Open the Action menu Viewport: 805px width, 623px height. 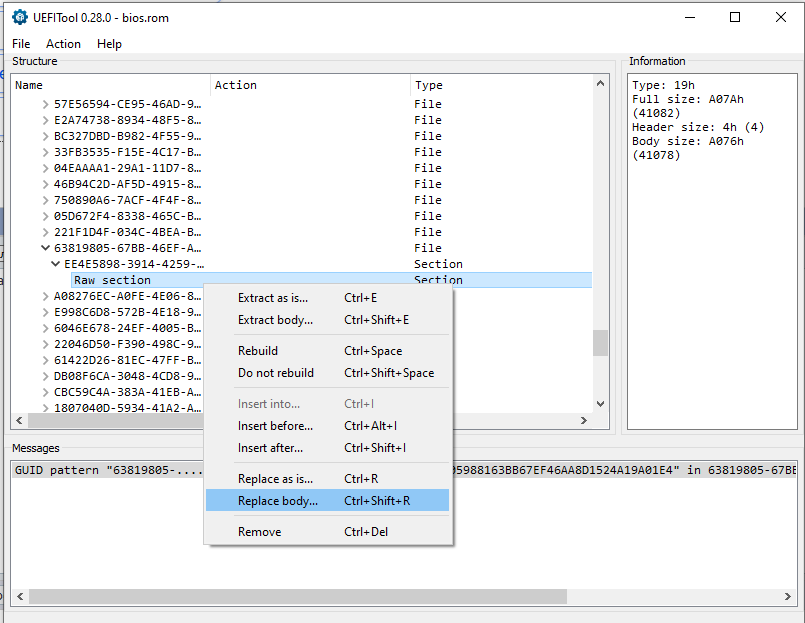pos(63,44)
